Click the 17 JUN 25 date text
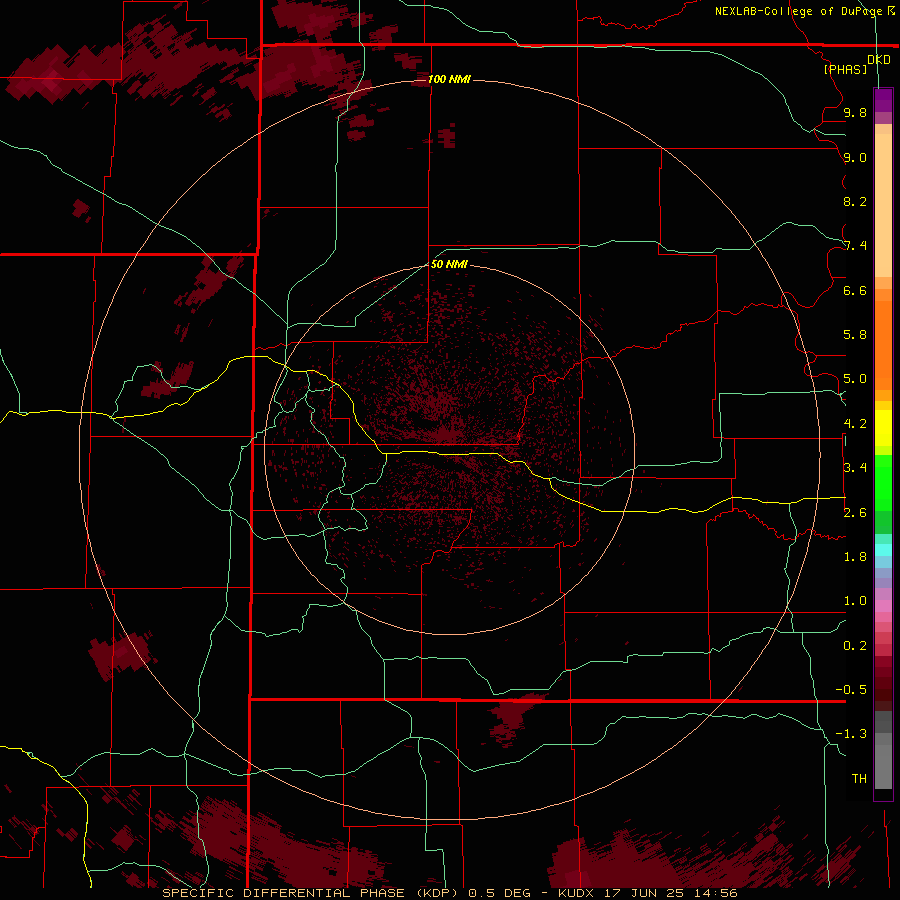Screen dimensions: 900x900 click(x=643, y=893)
